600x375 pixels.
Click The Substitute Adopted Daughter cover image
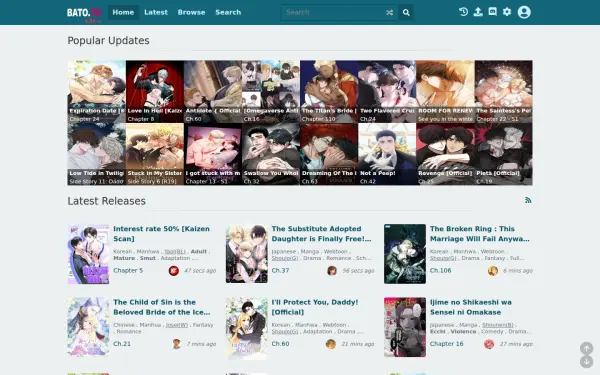tap(247, 254)
